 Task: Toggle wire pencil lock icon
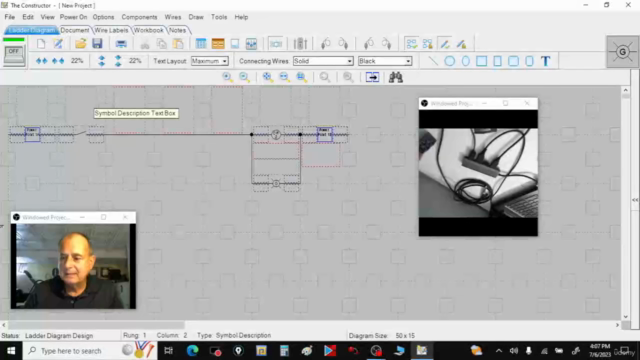(x=462, y=44)
